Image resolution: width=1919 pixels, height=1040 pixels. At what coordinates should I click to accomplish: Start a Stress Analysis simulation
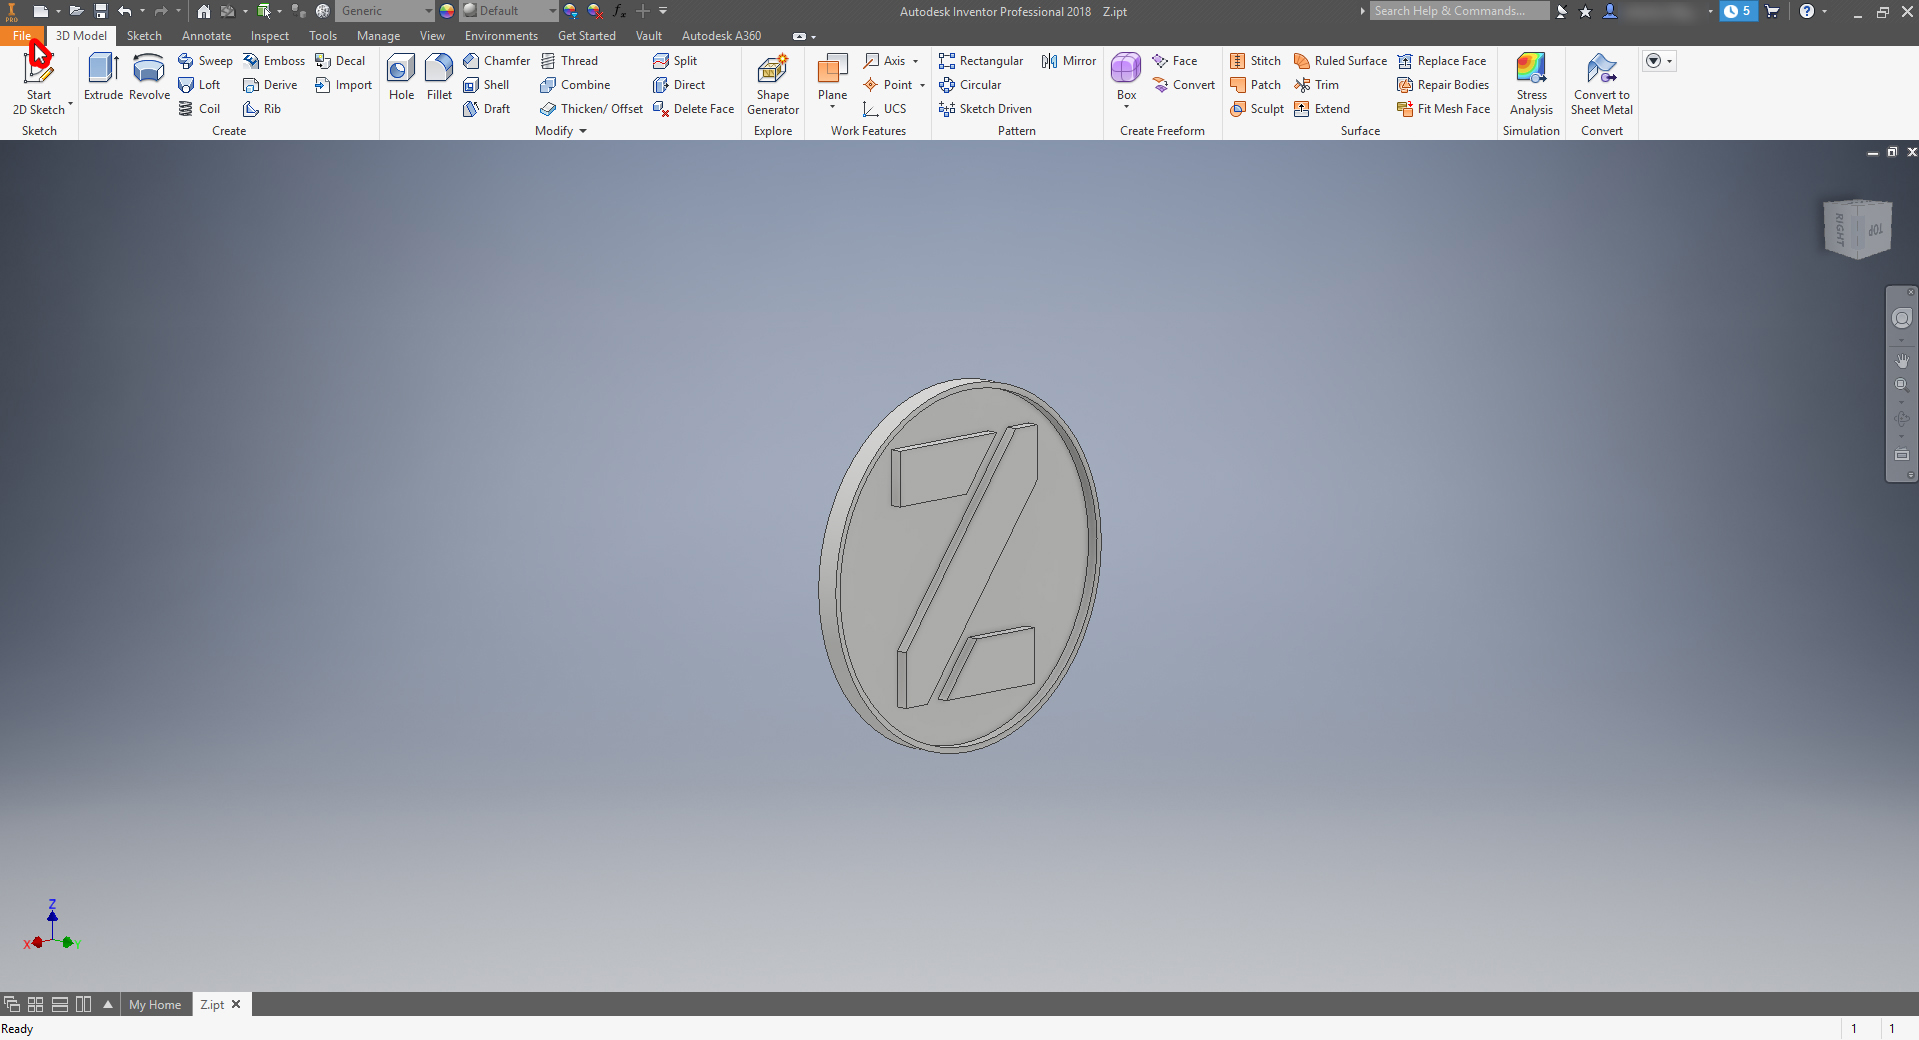[1531, 84]
